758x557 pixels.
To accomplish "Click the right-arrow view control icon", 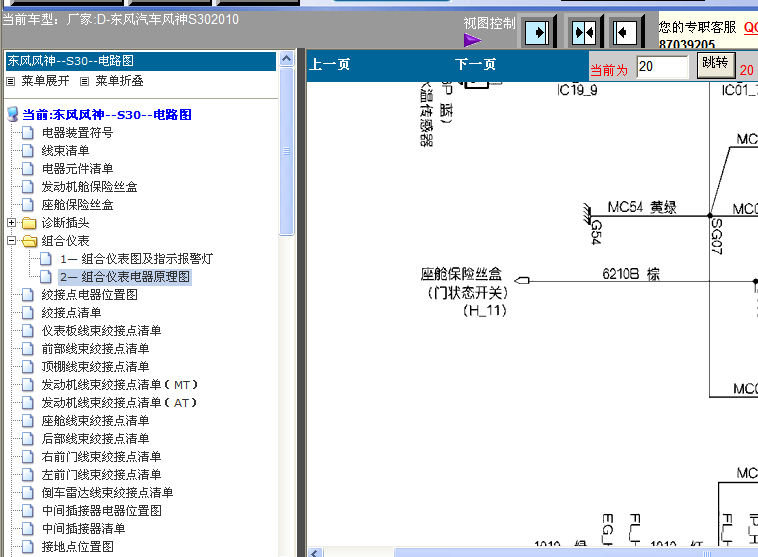I will 537,33.
